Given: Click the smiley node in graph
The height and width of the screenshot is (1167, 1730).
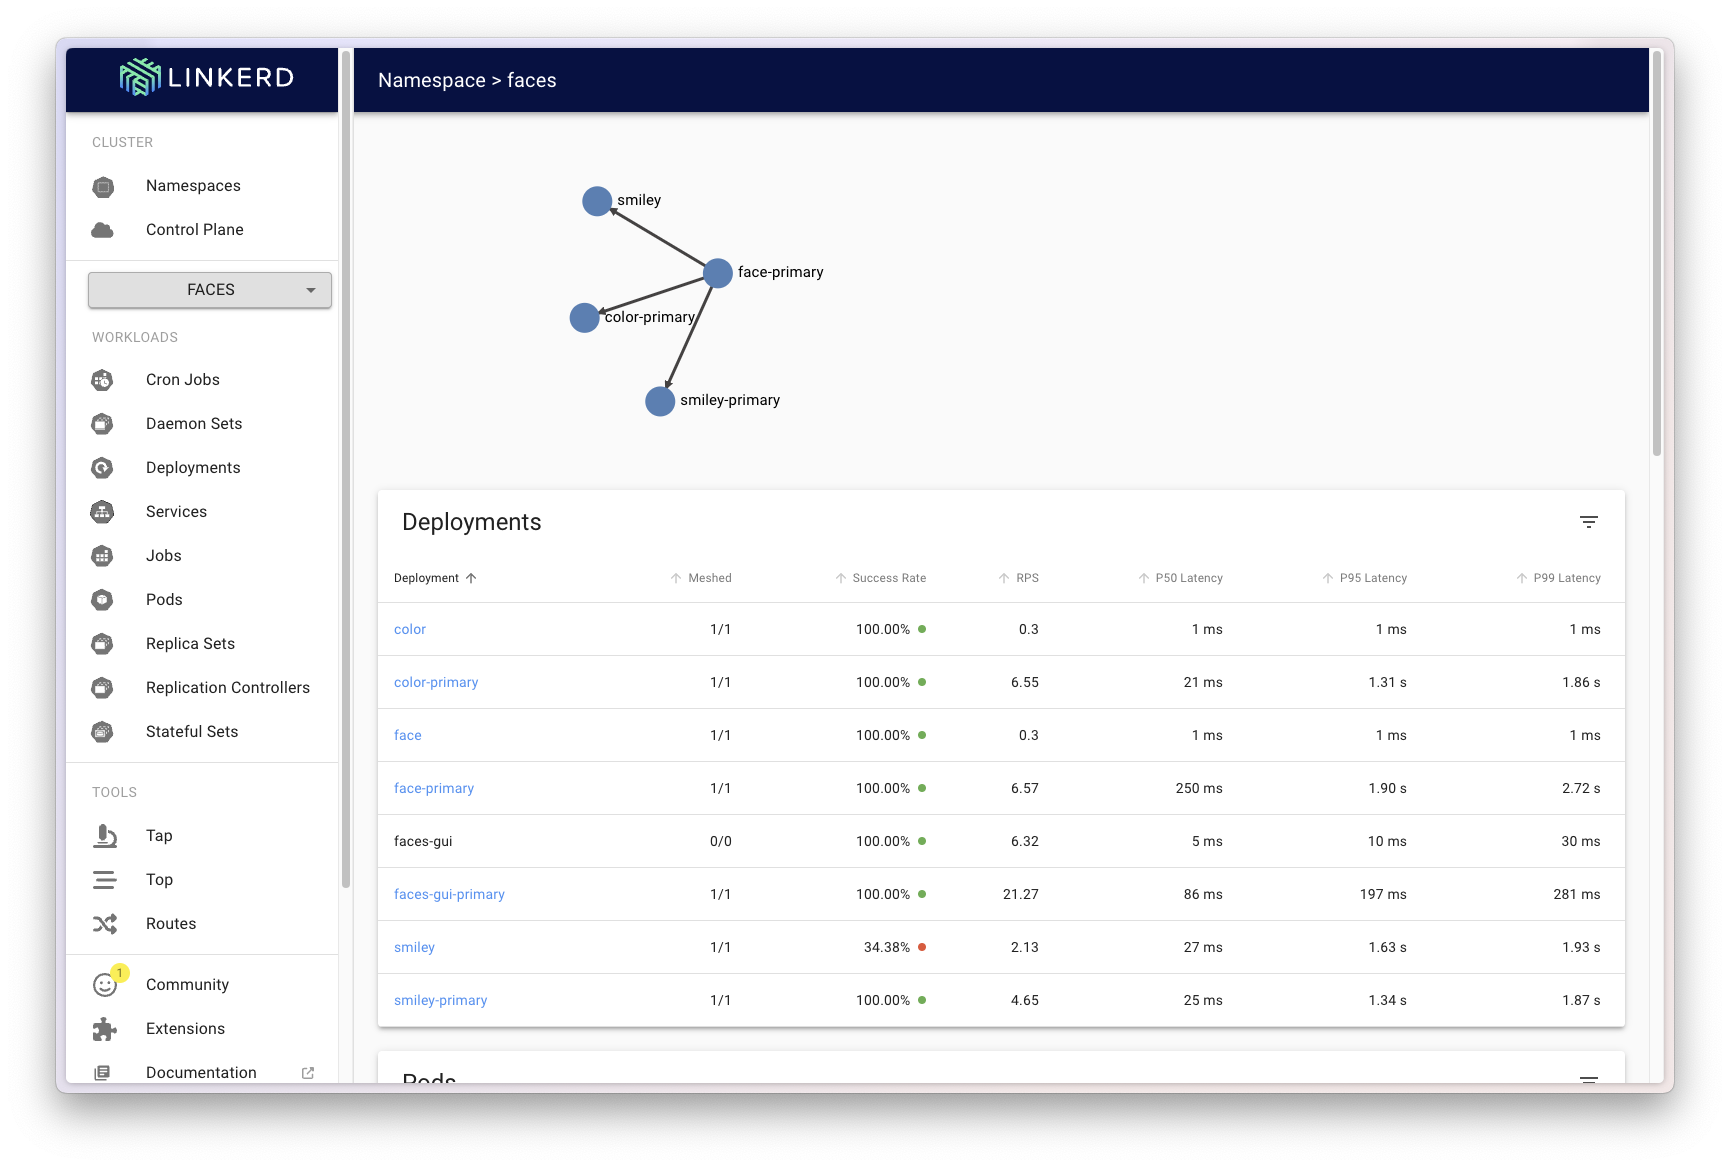Looking at the screenshot, I should pos(597,201).
